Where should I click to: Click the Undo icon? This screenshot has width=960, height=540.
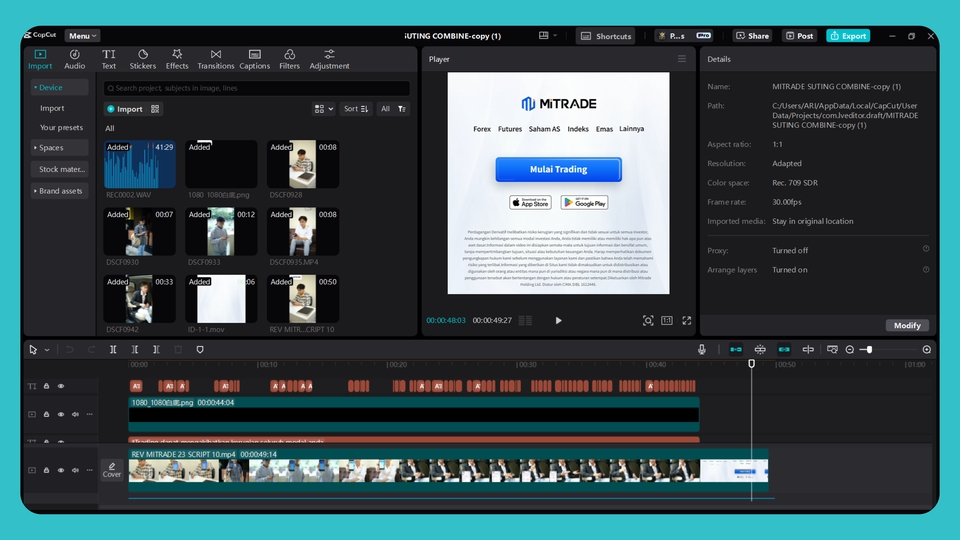click(x=70, y=350)
